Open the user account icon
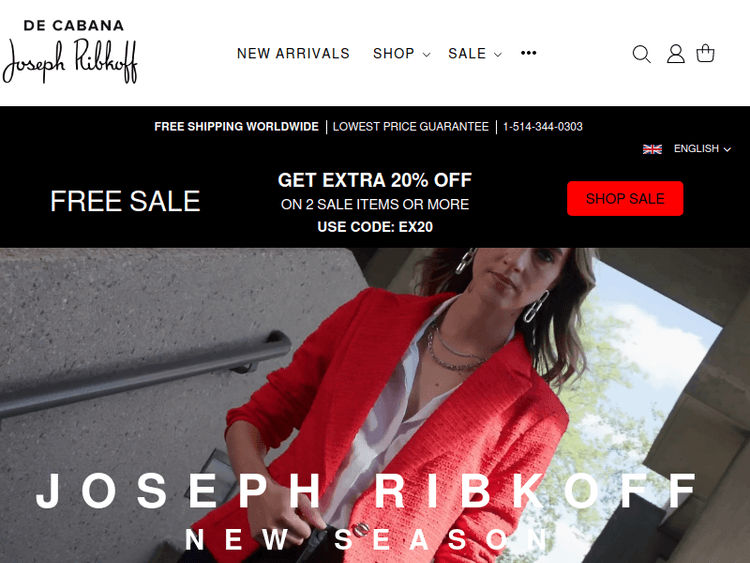Image resolution: width=750 pixels, height=563 pixels. tap(675, 54)
